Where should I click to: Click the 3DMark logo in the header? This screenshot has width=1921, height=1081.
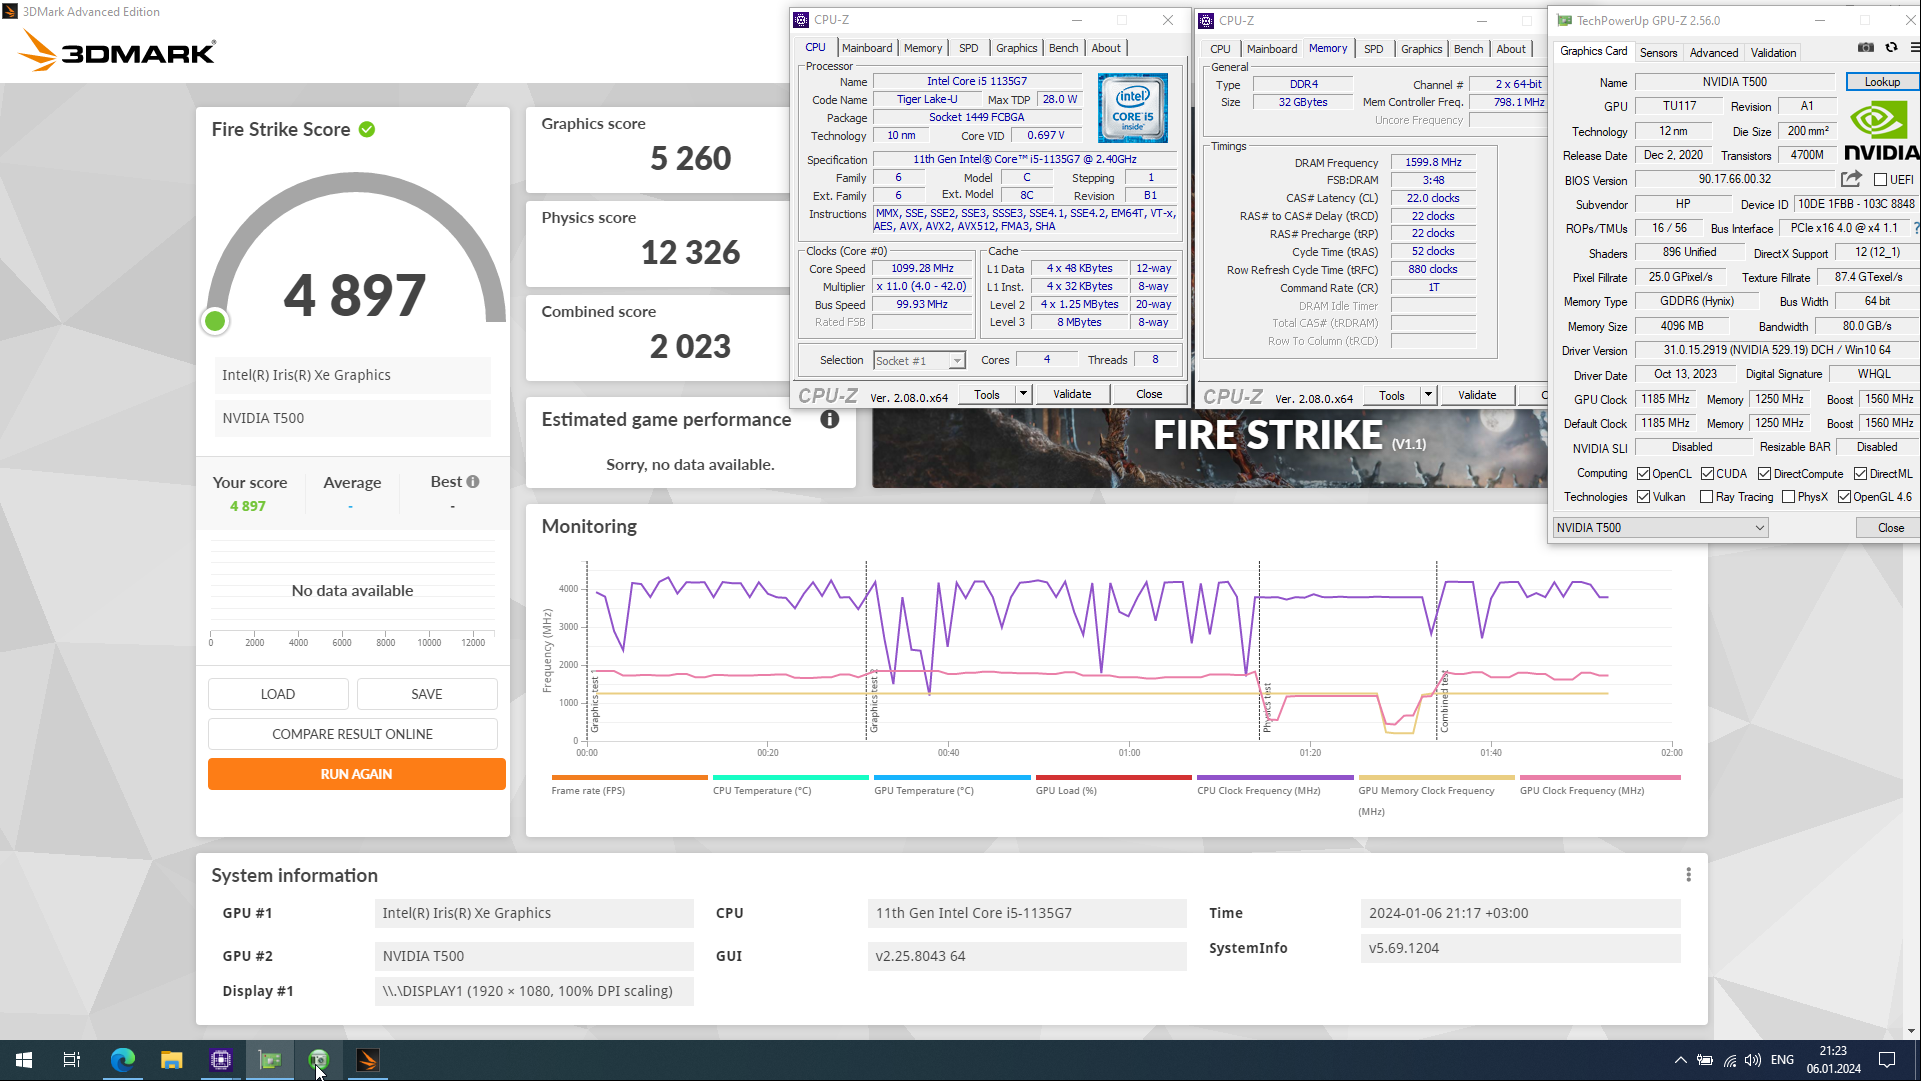(116, 51)
